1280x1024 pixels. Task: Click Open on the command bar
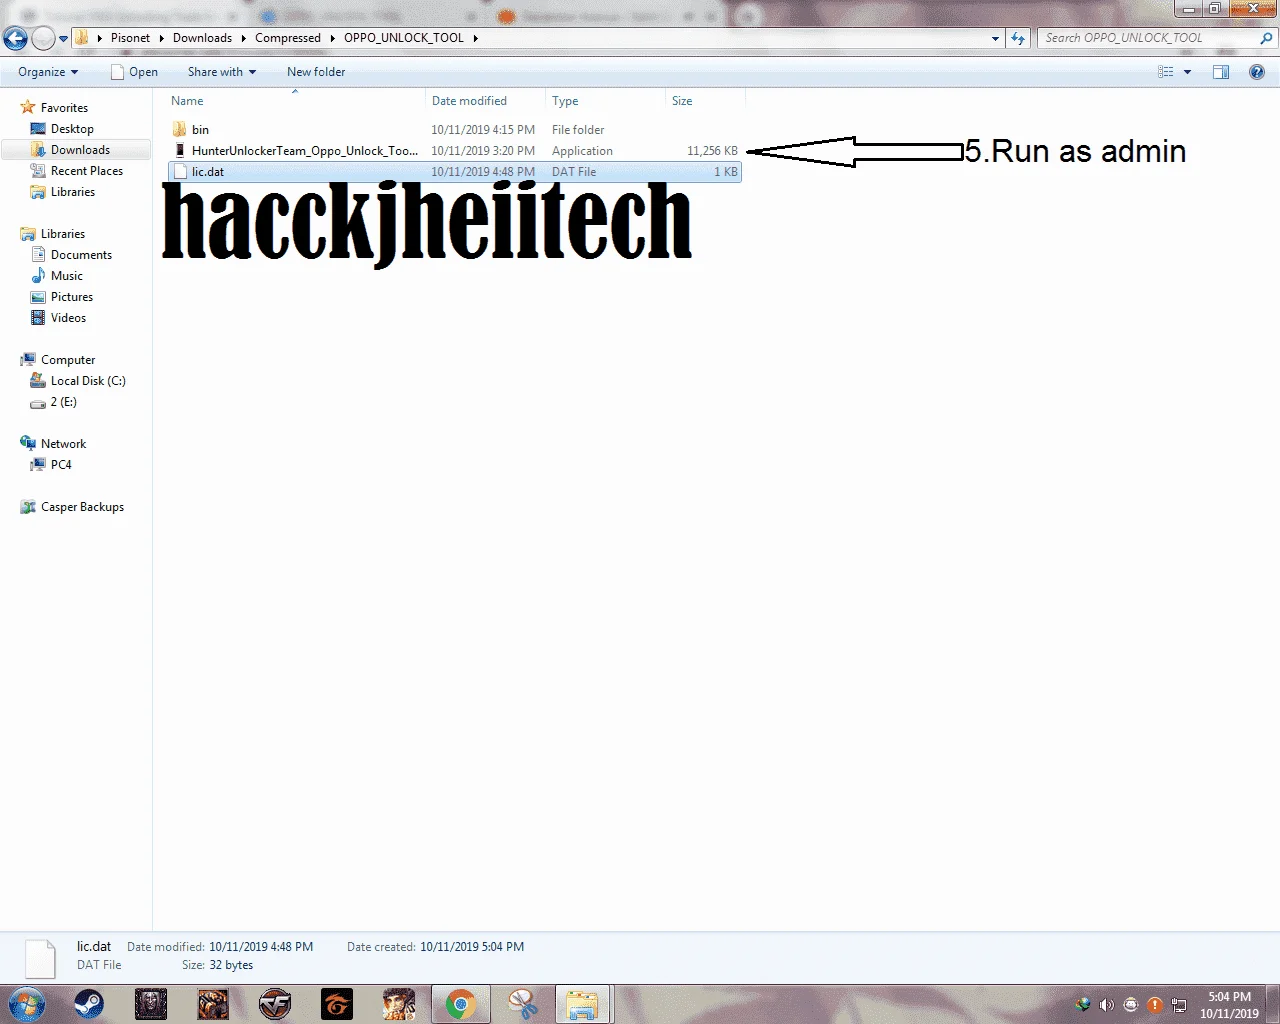(x=134, y=72)
